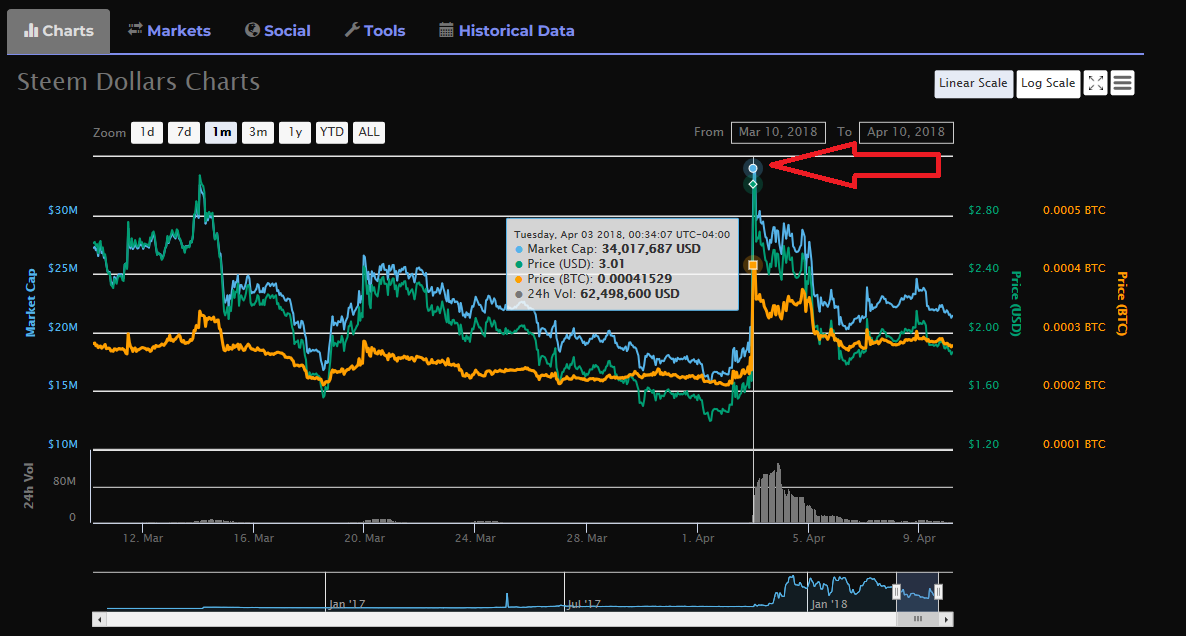Choose YTD zoom range
This screenshot has width=1186, height=636.
pyautogui.click(x=331, y=132)
